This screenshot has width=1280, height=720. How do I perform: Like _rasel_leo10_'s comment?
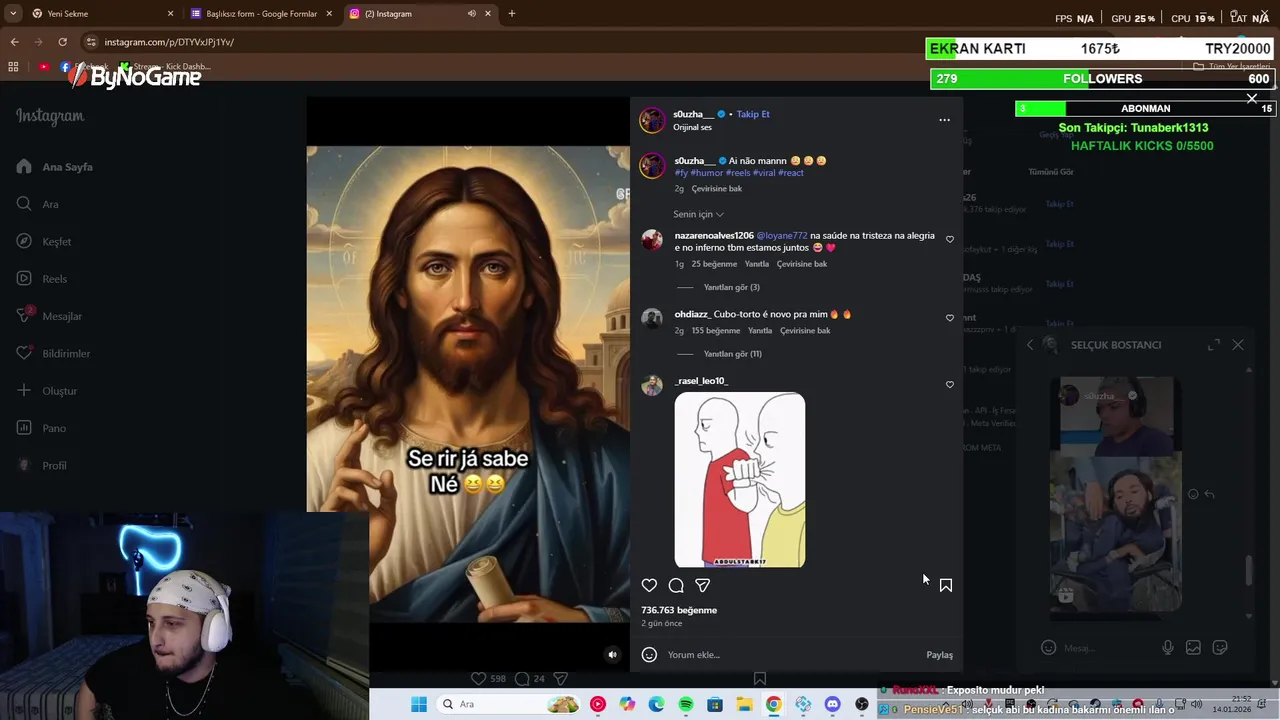click(950, 384)
